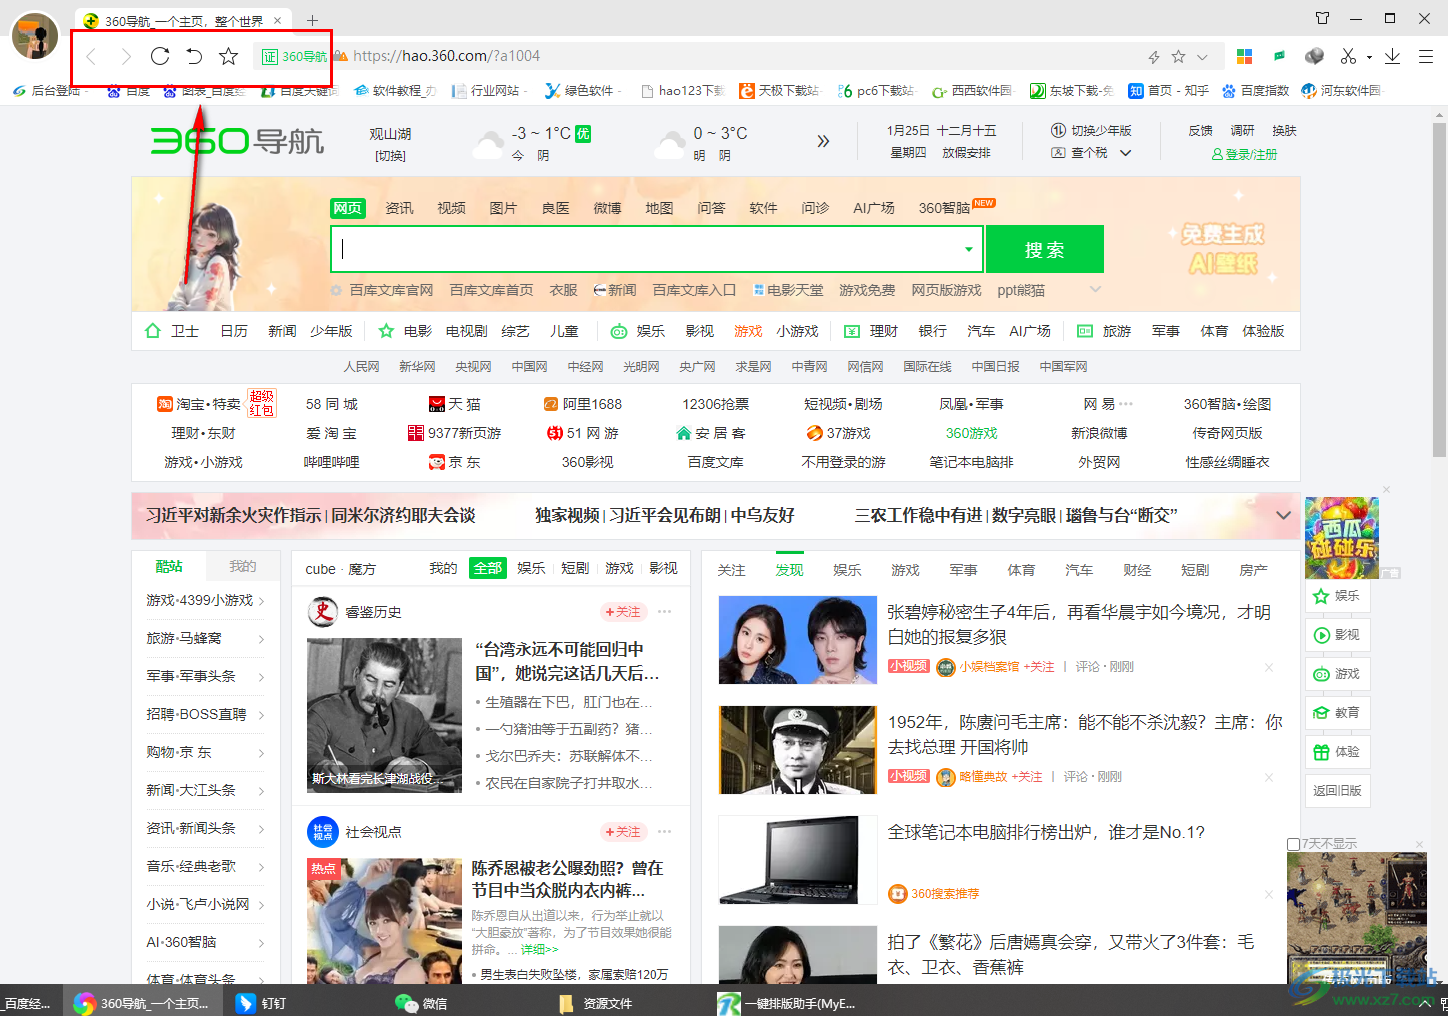1448x1016 pixels.
Task: Click the green flag extension icon
Action: coord(1280,56)
